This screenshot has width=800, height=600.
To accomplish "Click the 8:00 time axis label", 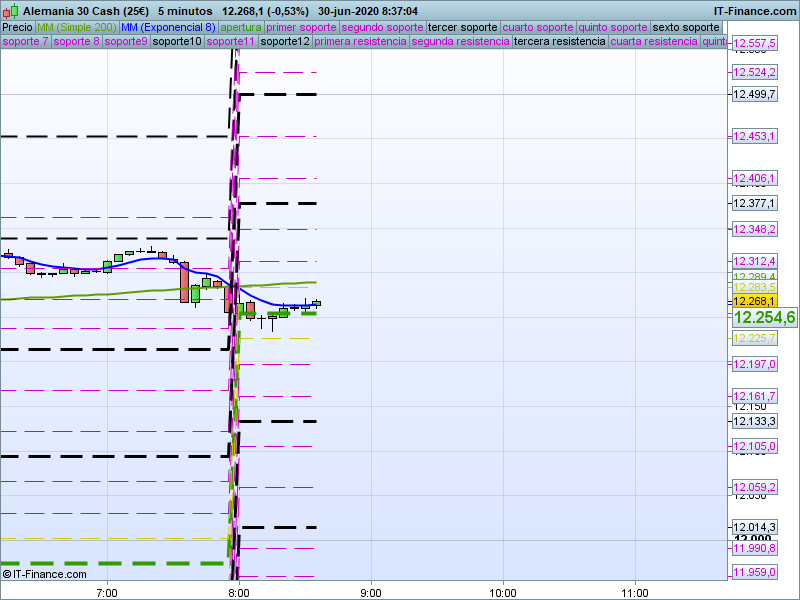I will (238, 591).
